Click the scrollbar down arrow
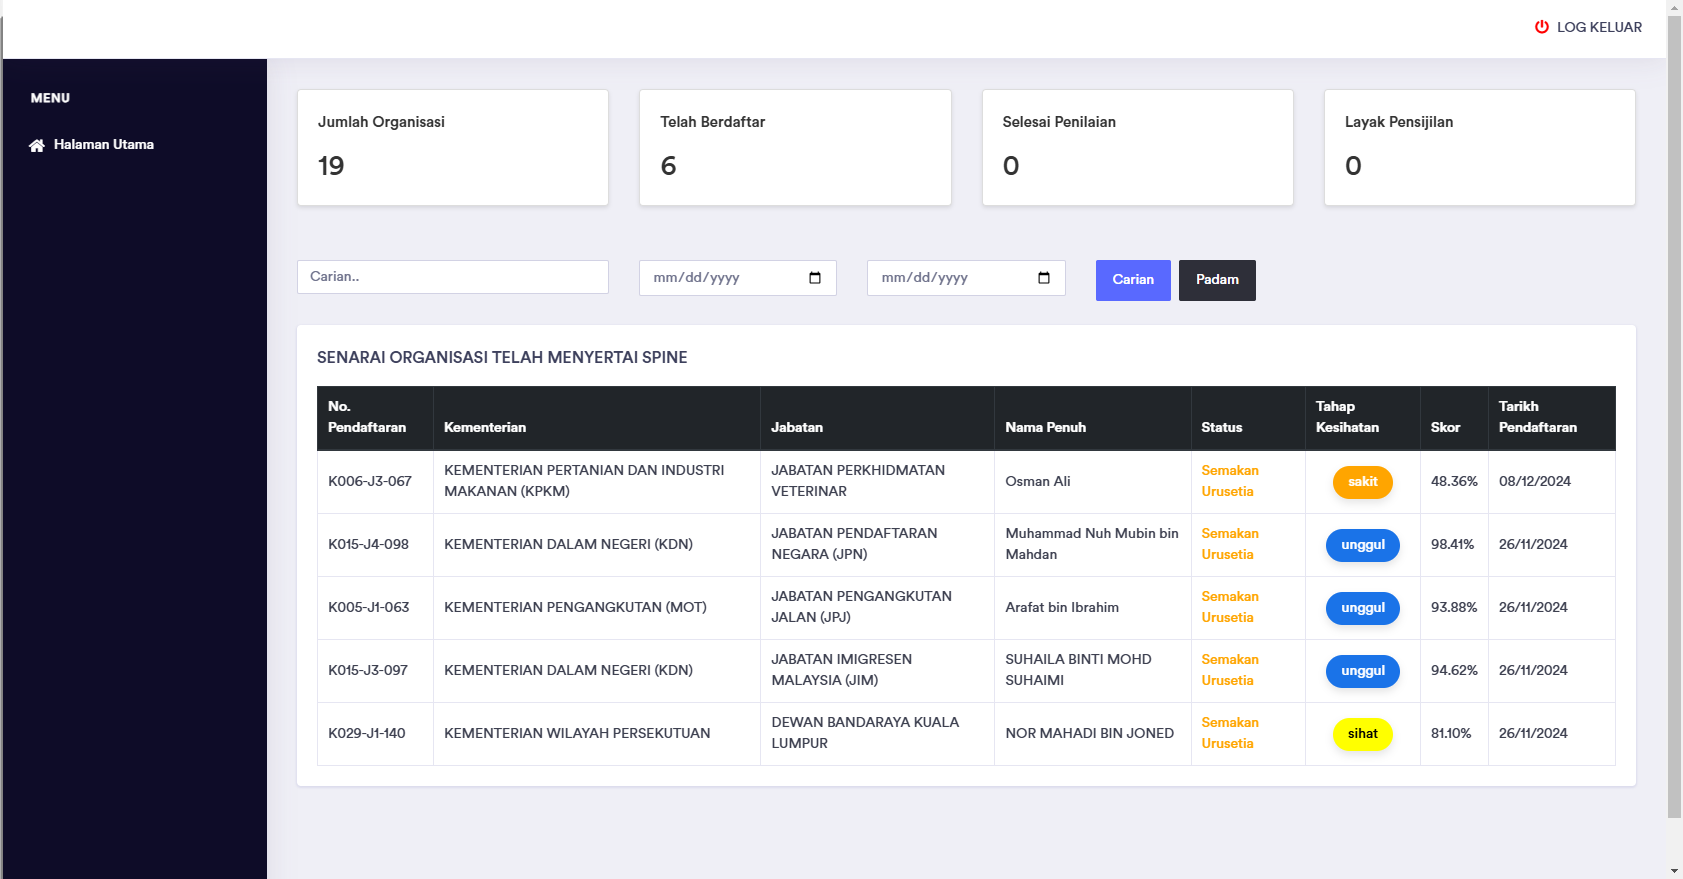 pos(1674,870)
